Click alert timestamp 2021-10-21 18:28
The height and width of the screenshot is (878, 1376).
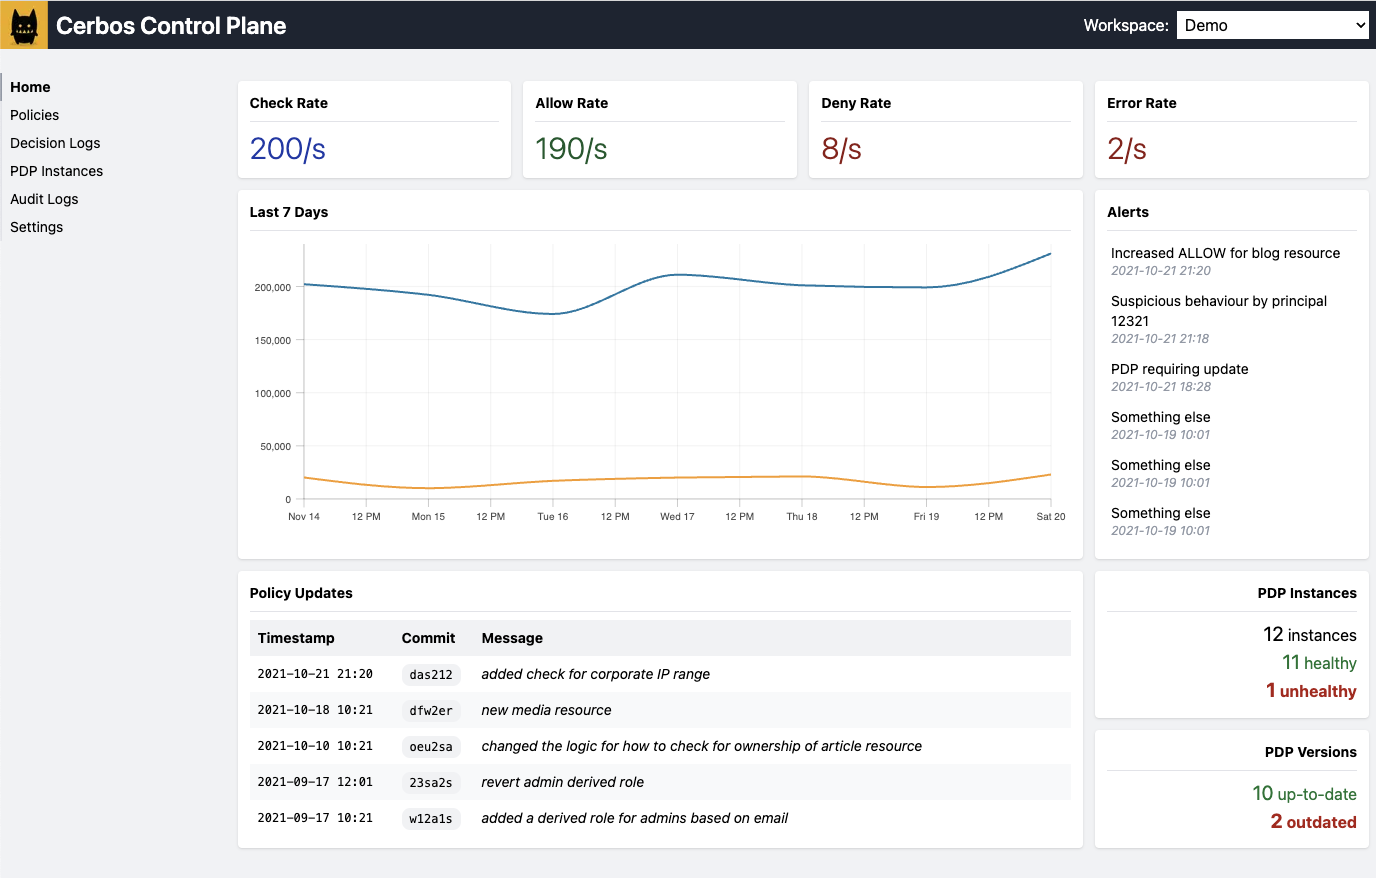point(1161,387)
